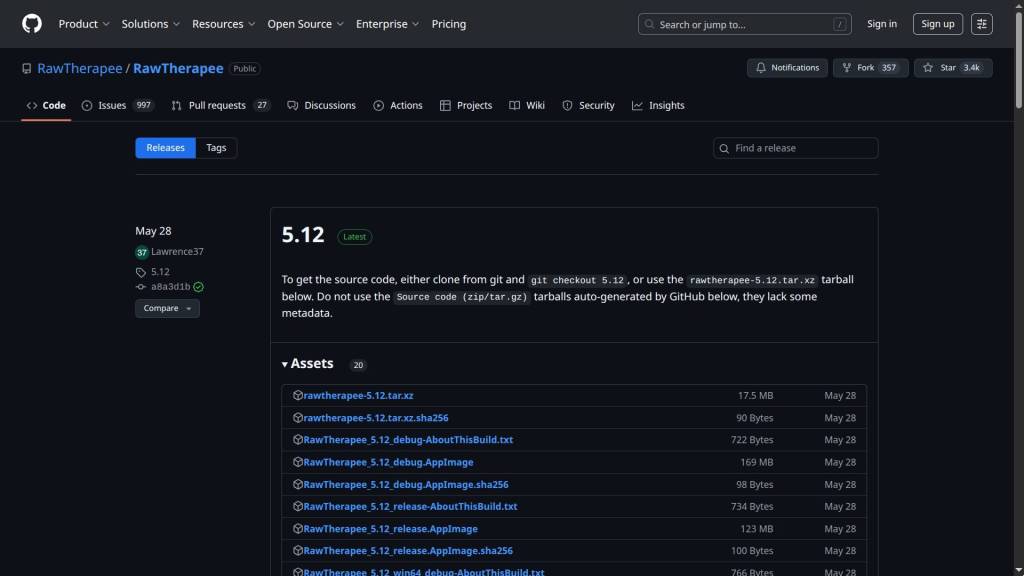Open the 5.12 release title
Image resolution: width=1024 pixels, height=576 pixels.
[x=303, y=234]
